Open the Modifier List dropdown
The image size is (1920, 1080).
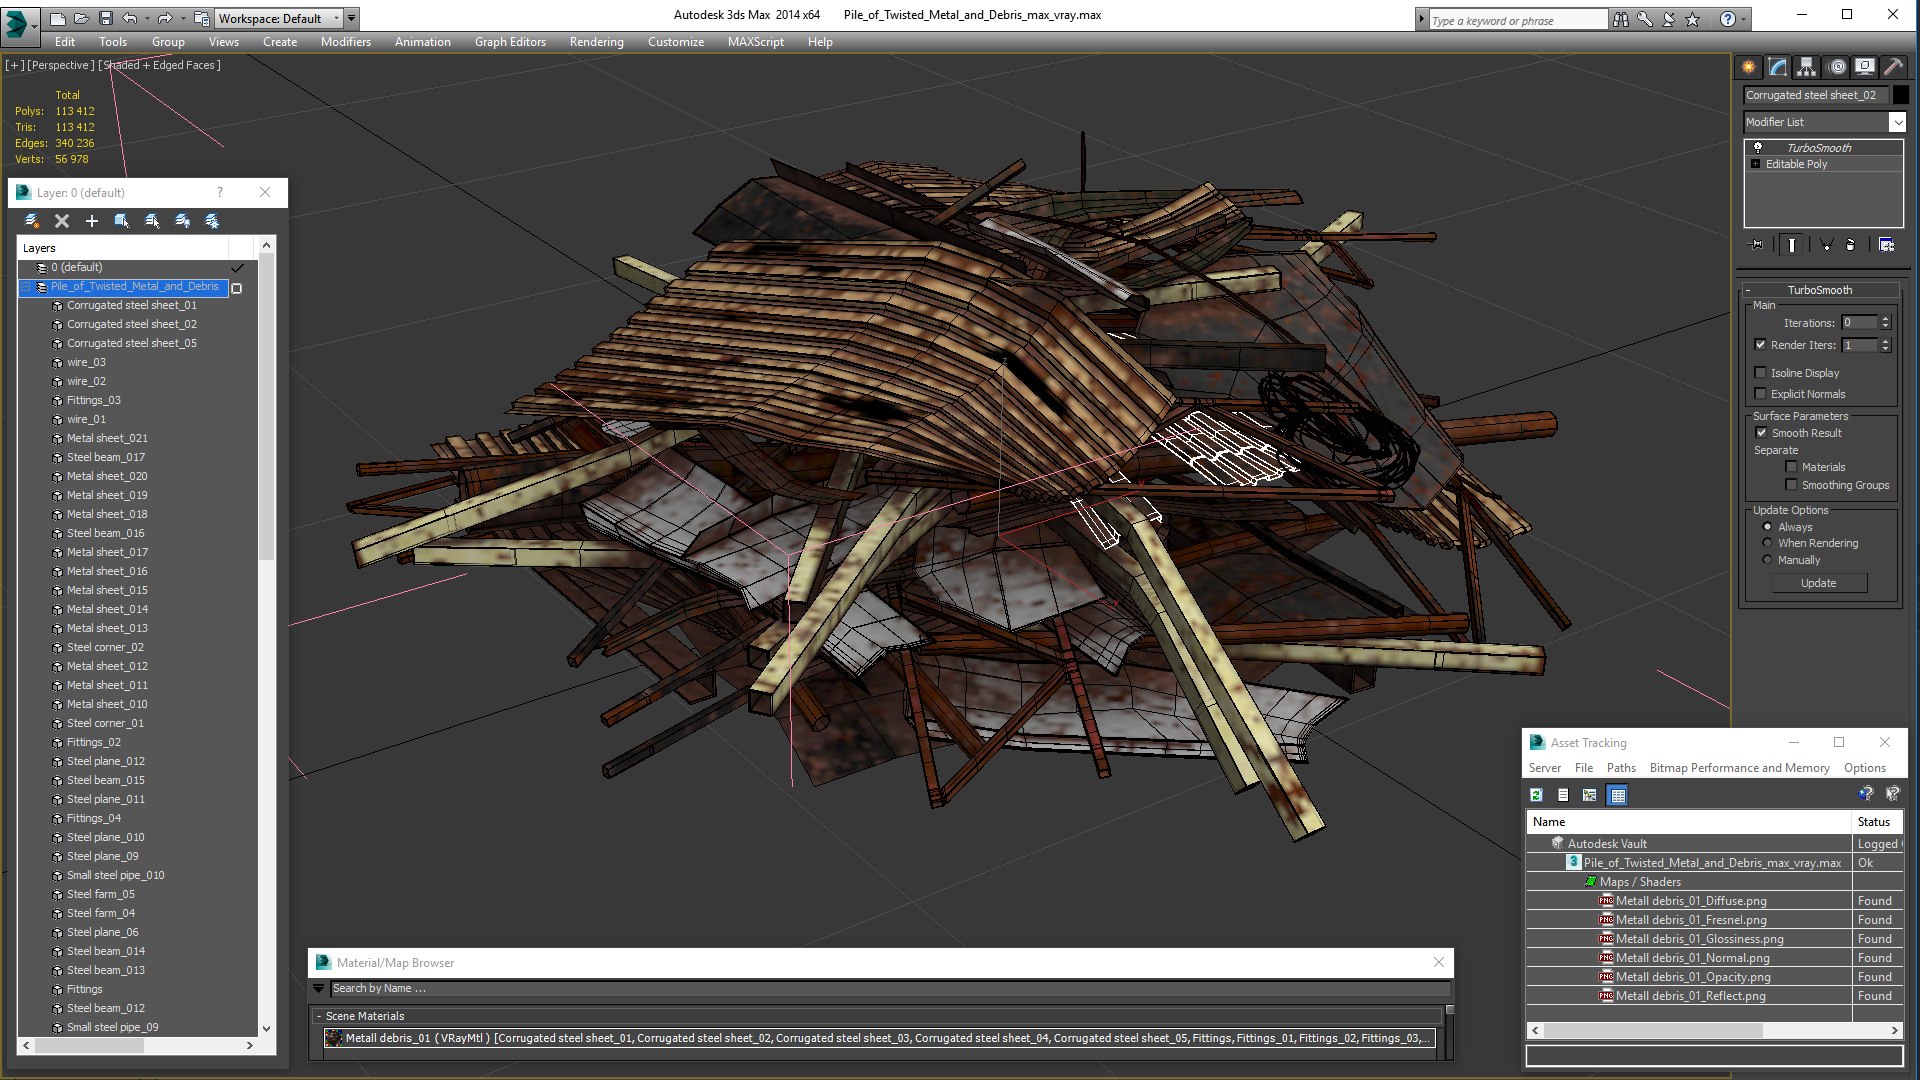[x=1897, y=122]
